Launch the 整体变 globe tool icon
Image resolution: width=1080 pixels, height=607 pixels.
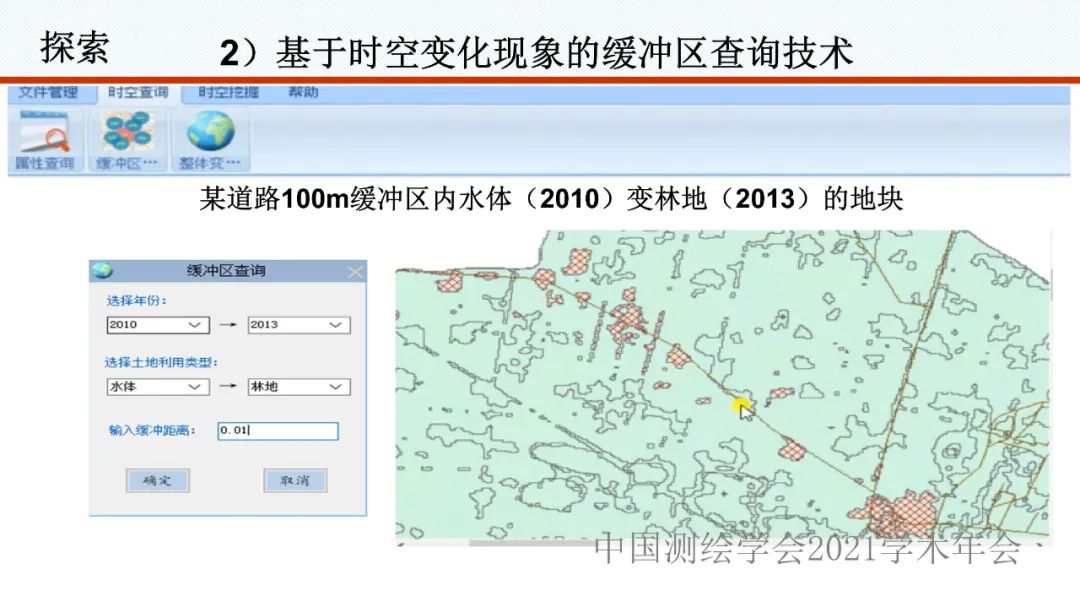[210, 139]
